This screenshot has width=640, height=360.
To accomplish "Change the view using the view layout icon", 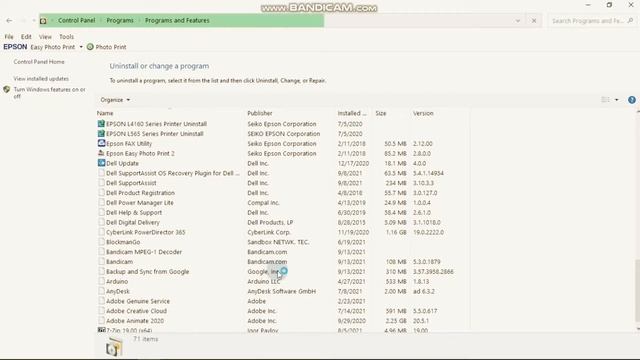I will [605, 100].
